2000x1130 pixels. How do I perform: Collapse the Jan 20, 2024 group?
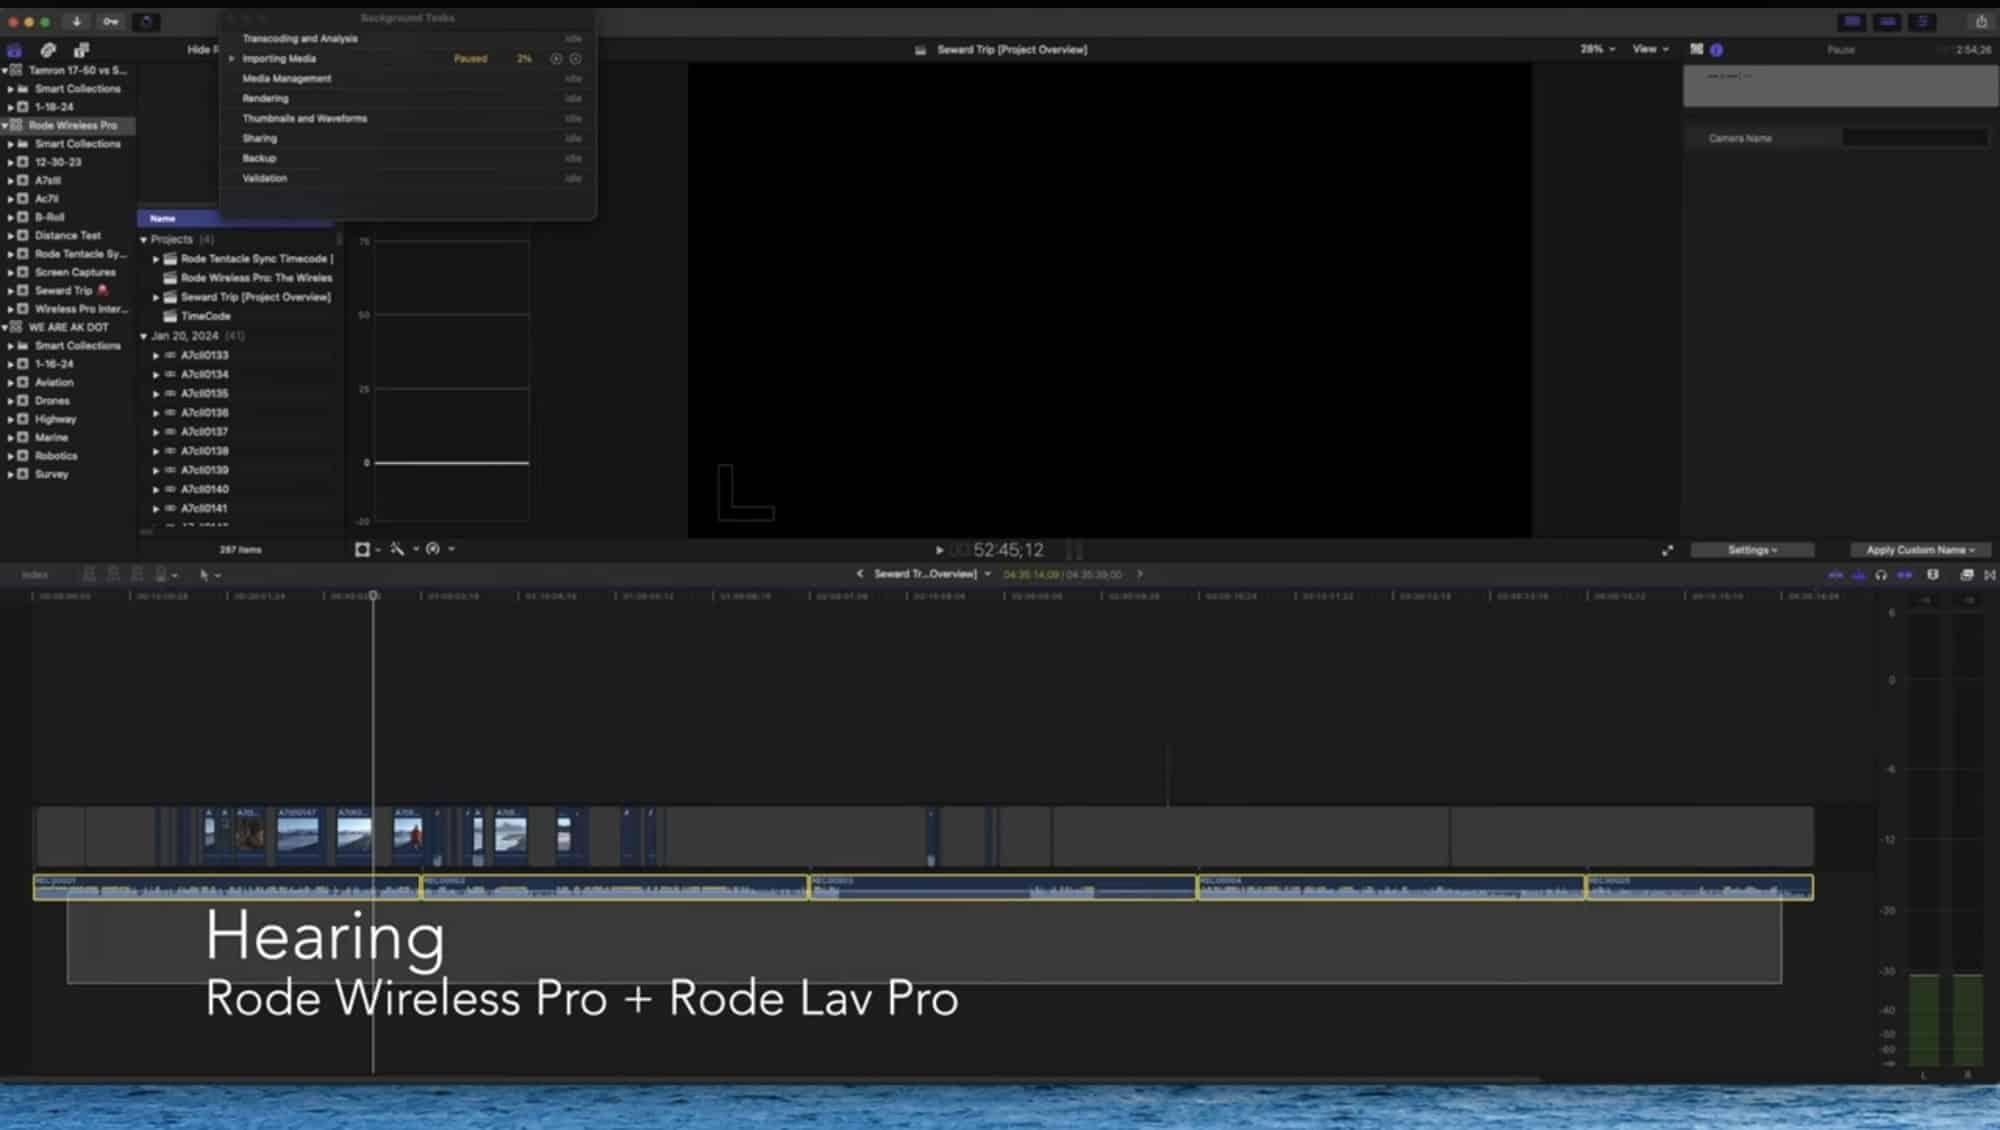tap(144, 337)
